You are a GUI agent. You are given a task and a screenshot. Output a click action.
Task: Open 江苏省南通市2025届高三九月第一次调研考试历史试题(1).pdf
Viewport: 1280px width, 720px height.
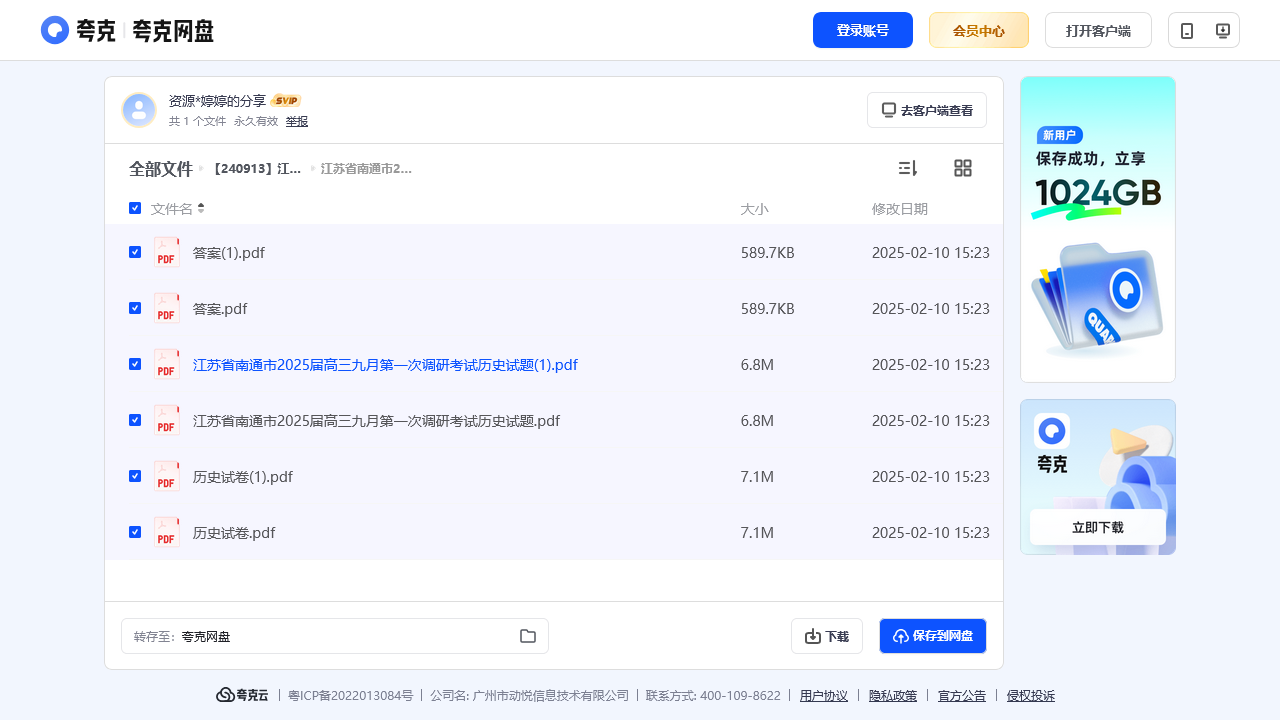point(385,365)
